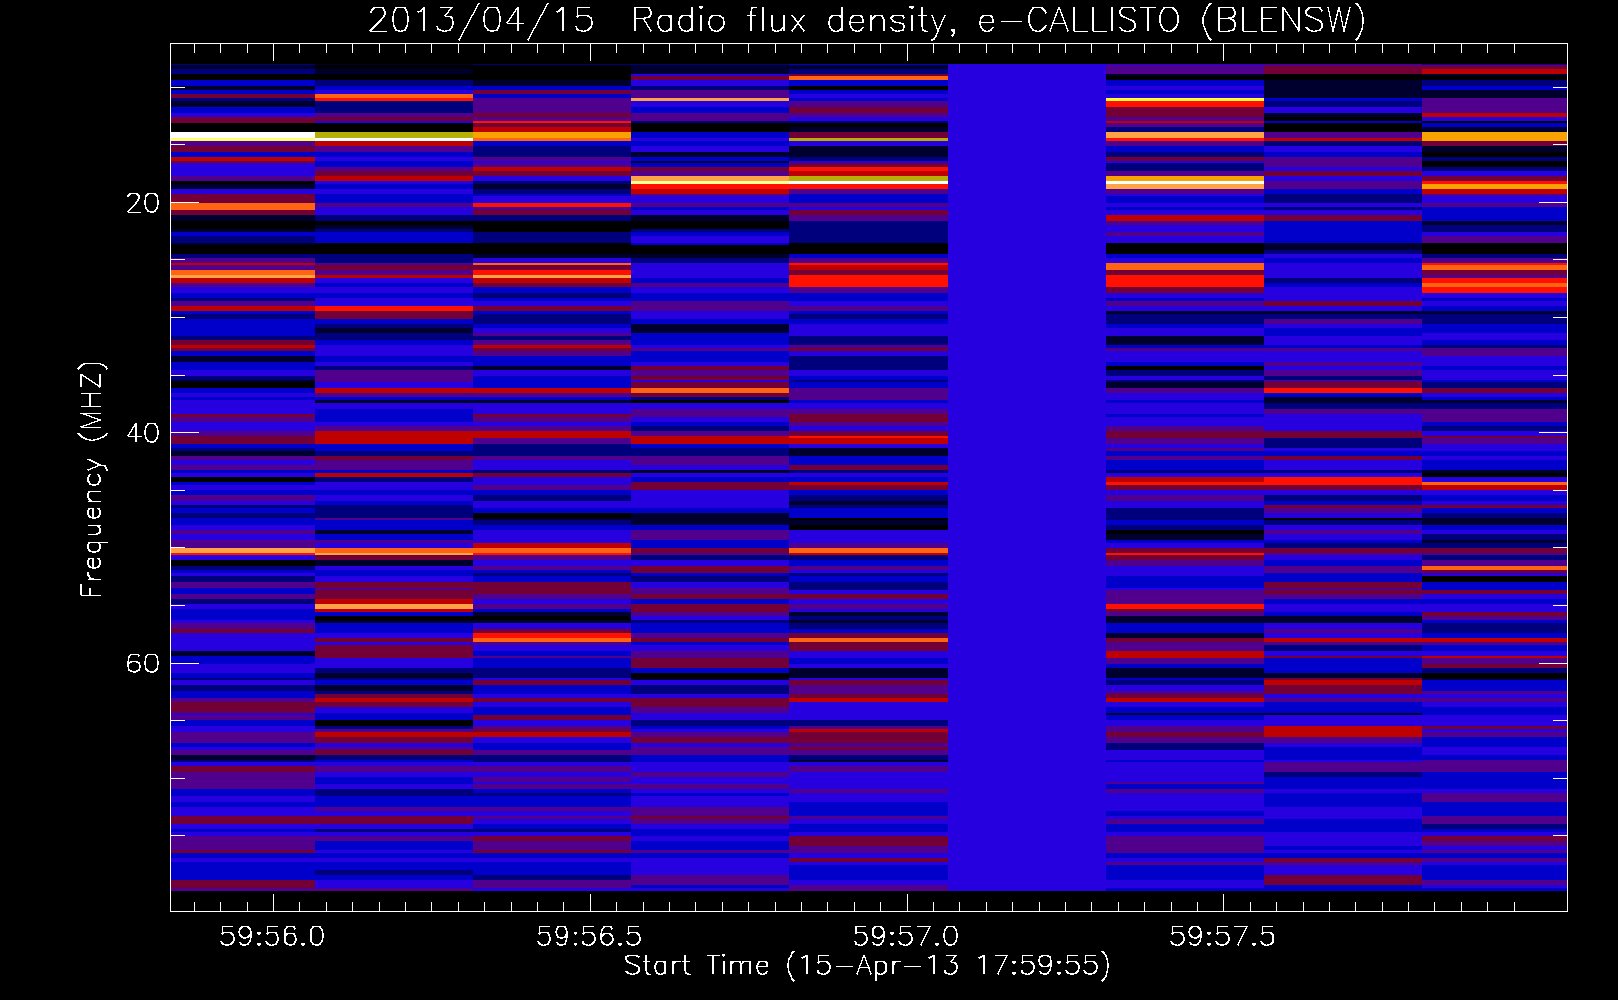Click the time tick label '59:57.0'
This screenshot has height=1000, width=1618.
click(906, 936)
